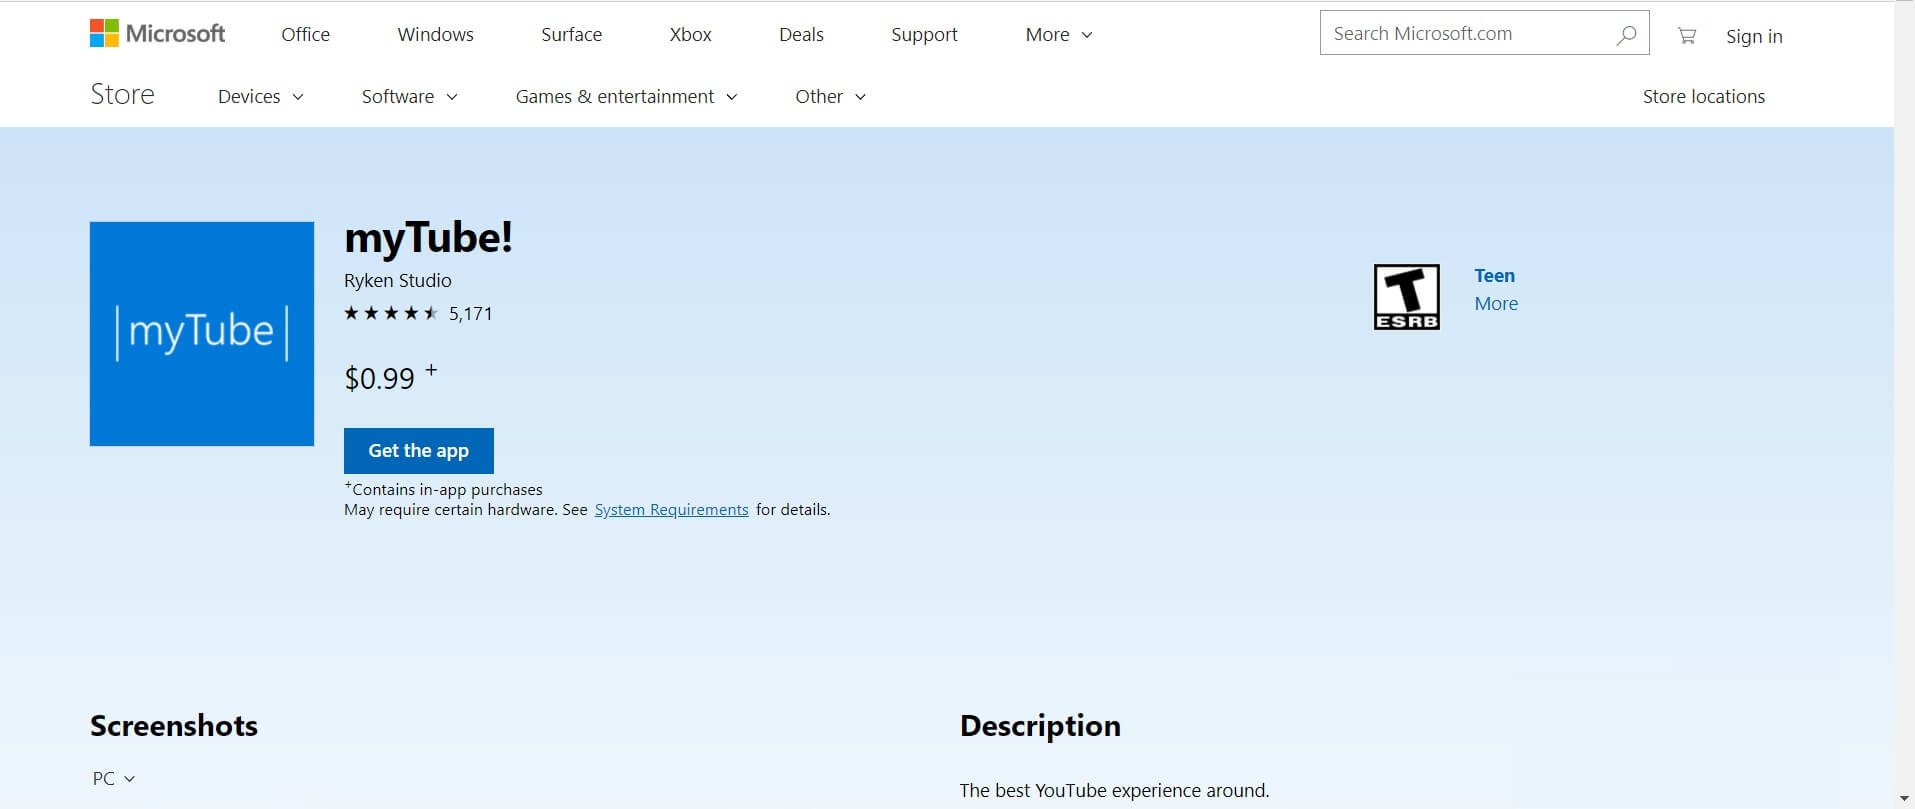The height and width of the screenshot is (809, 1915).
Task: Open the shopping cart
Action: tap(1687, 36)
